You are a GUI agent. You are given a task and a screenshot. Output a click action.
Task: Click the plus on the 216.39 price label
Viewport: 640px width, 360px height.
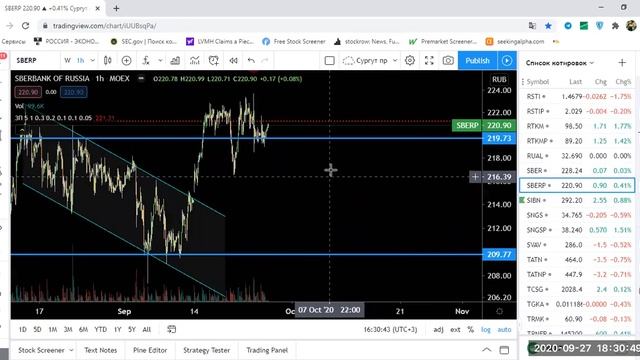pyautogui.click(x=475, y=177)
